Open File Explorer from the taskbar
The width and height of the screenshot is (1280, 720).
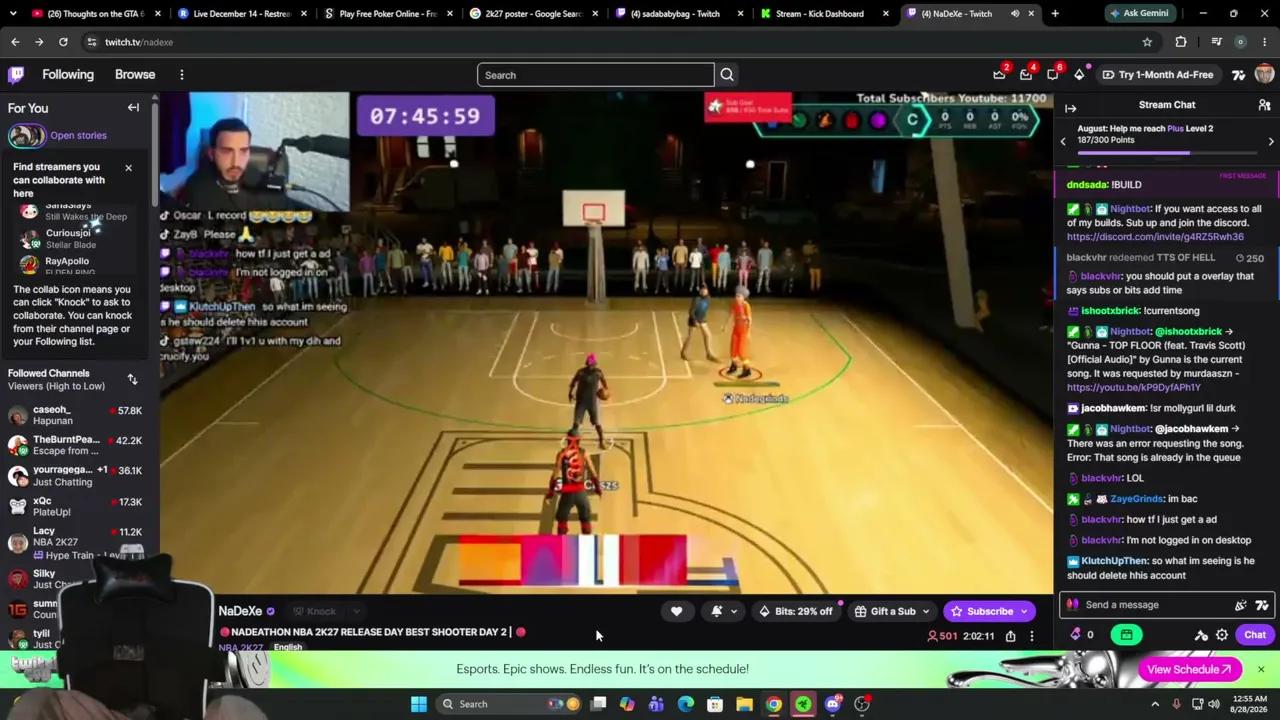744,704
